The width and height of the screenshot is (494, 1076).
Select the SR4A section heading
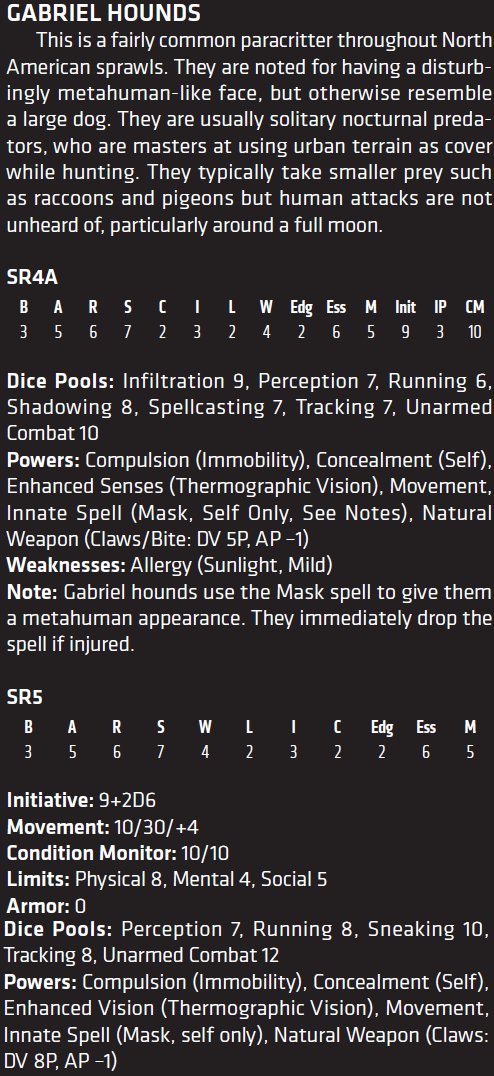tap(32, 277)
